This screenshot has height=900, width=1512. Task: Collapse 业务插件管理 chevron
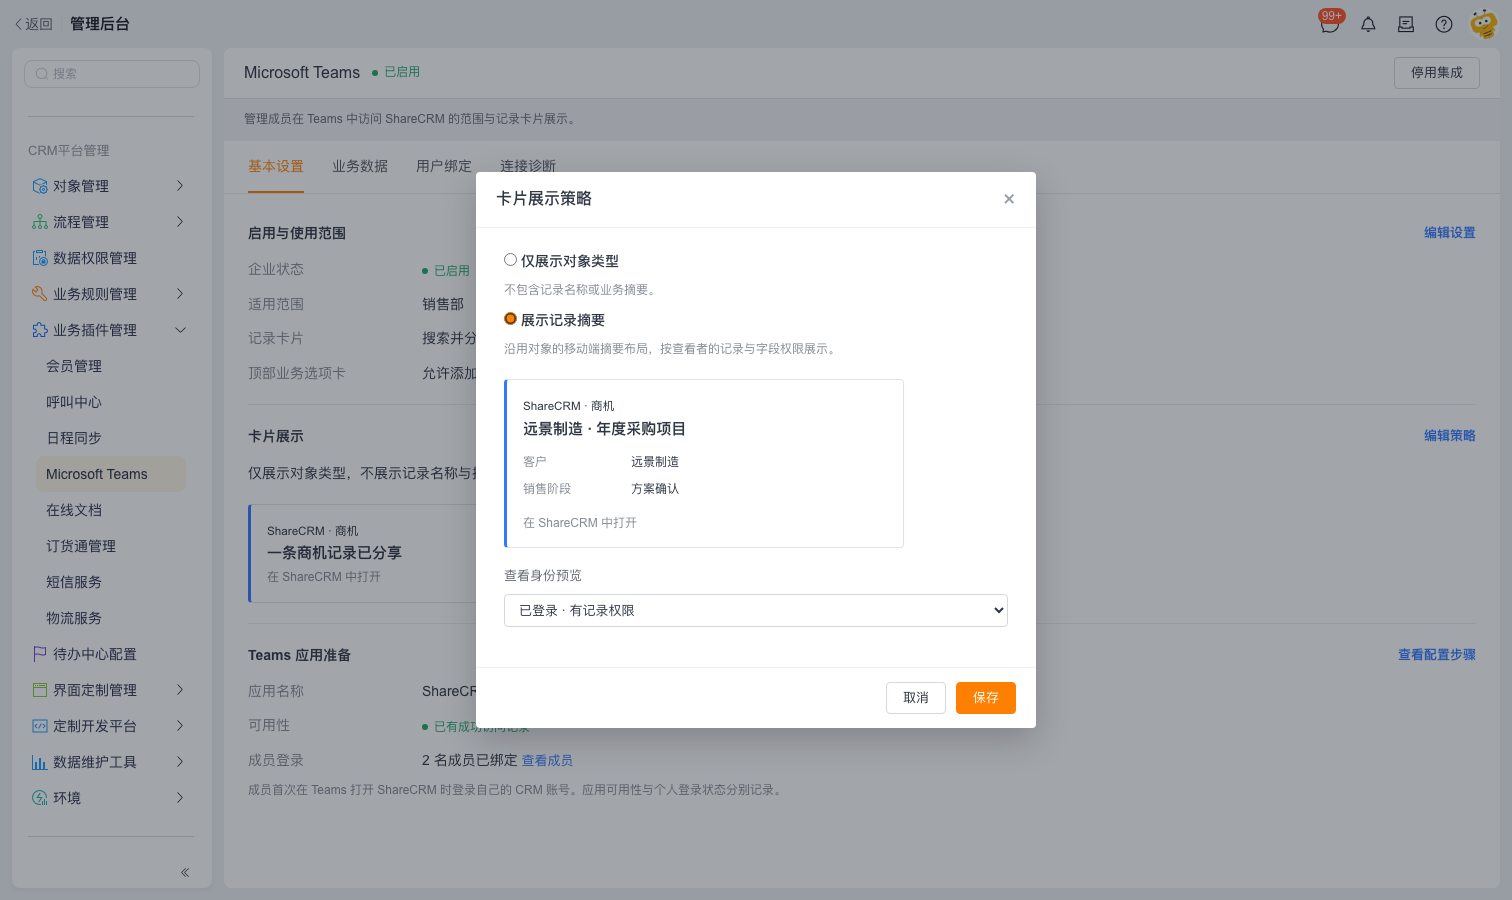pos(180,330)
